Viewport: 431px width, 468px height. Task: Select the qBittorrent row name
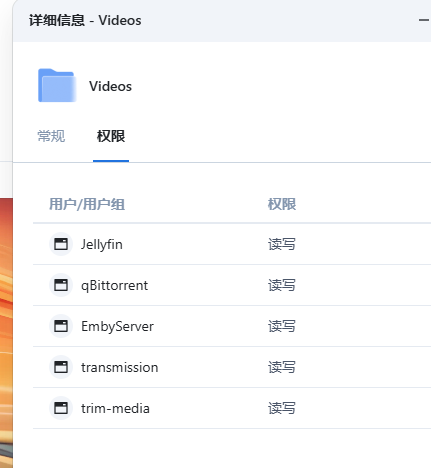tap(114, 286)
